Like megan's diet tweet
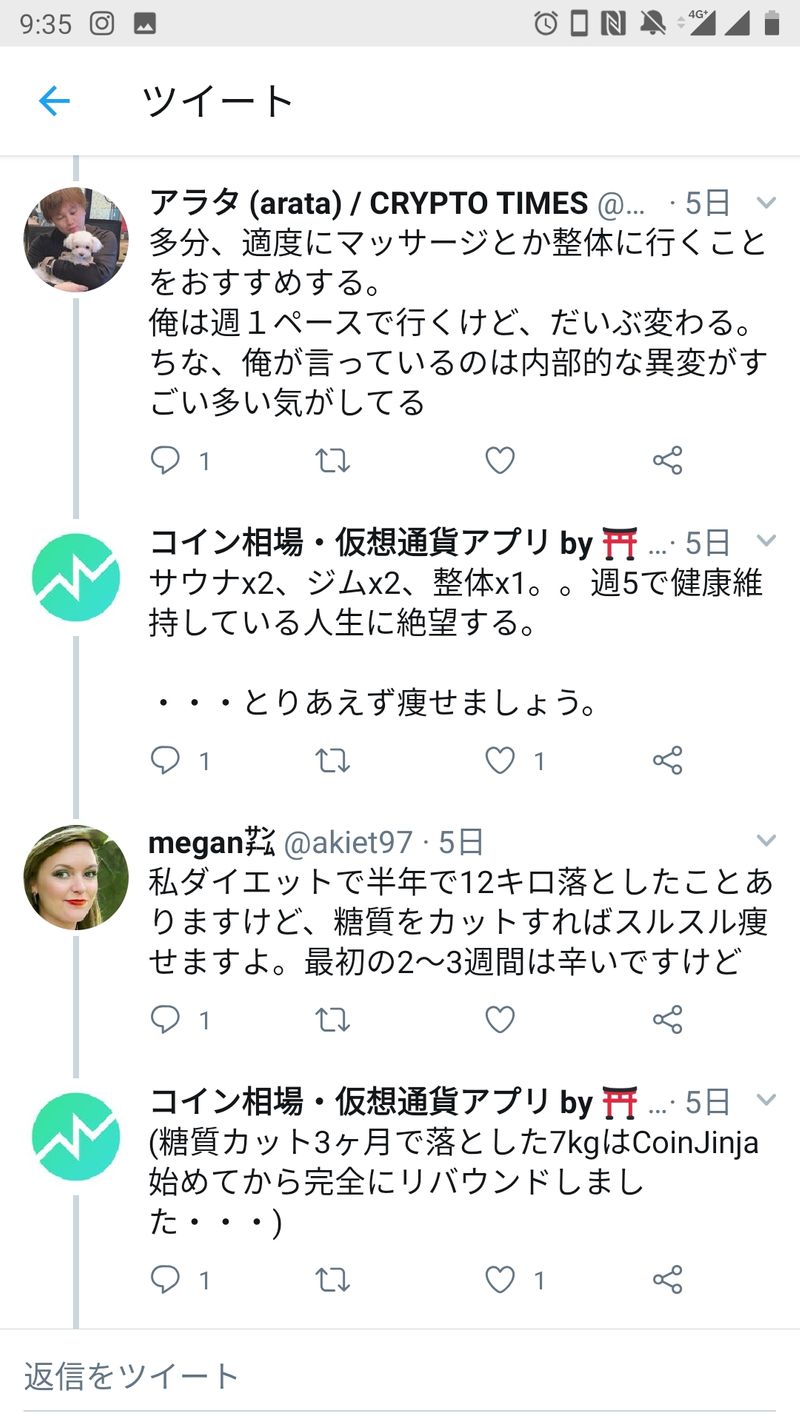800x1422 pixels. (500, 1019)
